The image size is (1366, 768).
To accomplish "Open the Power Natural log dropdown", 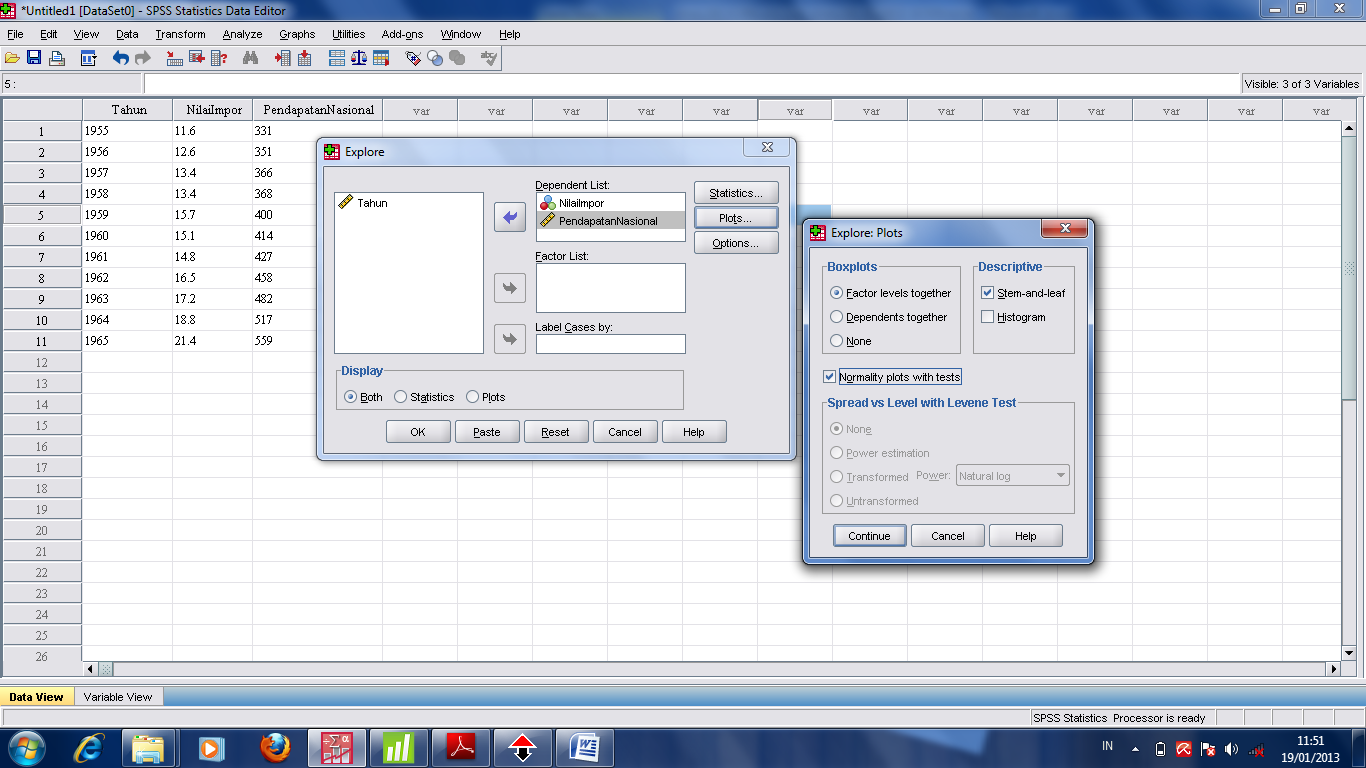I will [1013, 476].
